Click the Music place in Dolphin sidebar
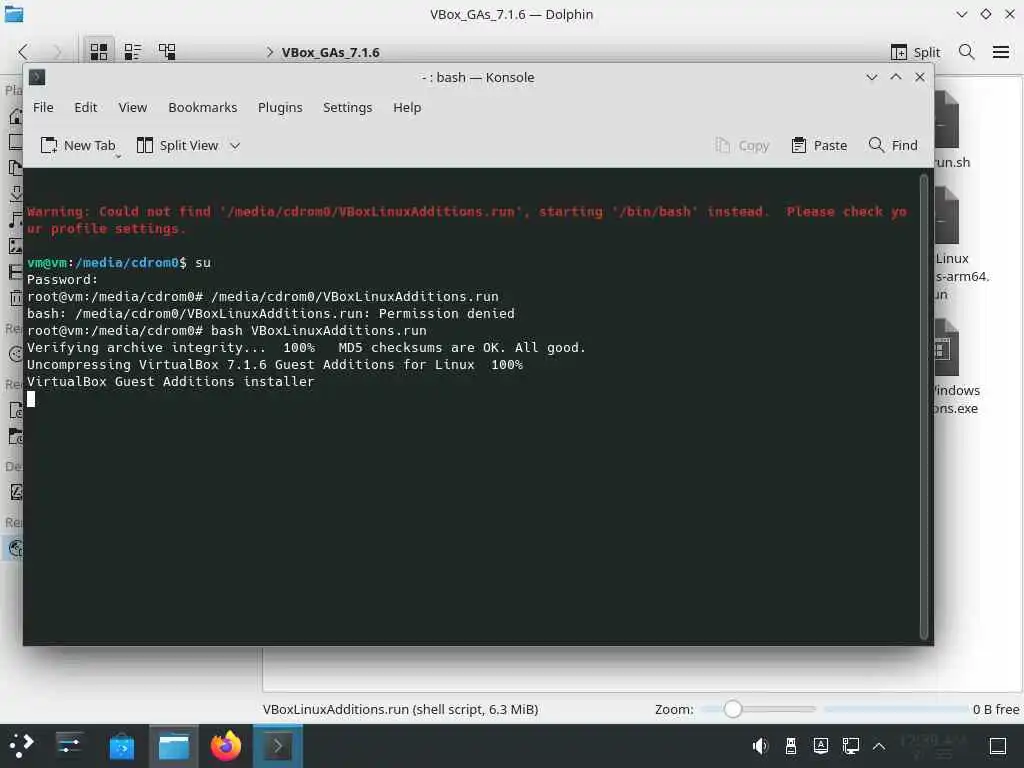Image resolution: width=1024 pixels, height=768 pixels. click(16, 220)
